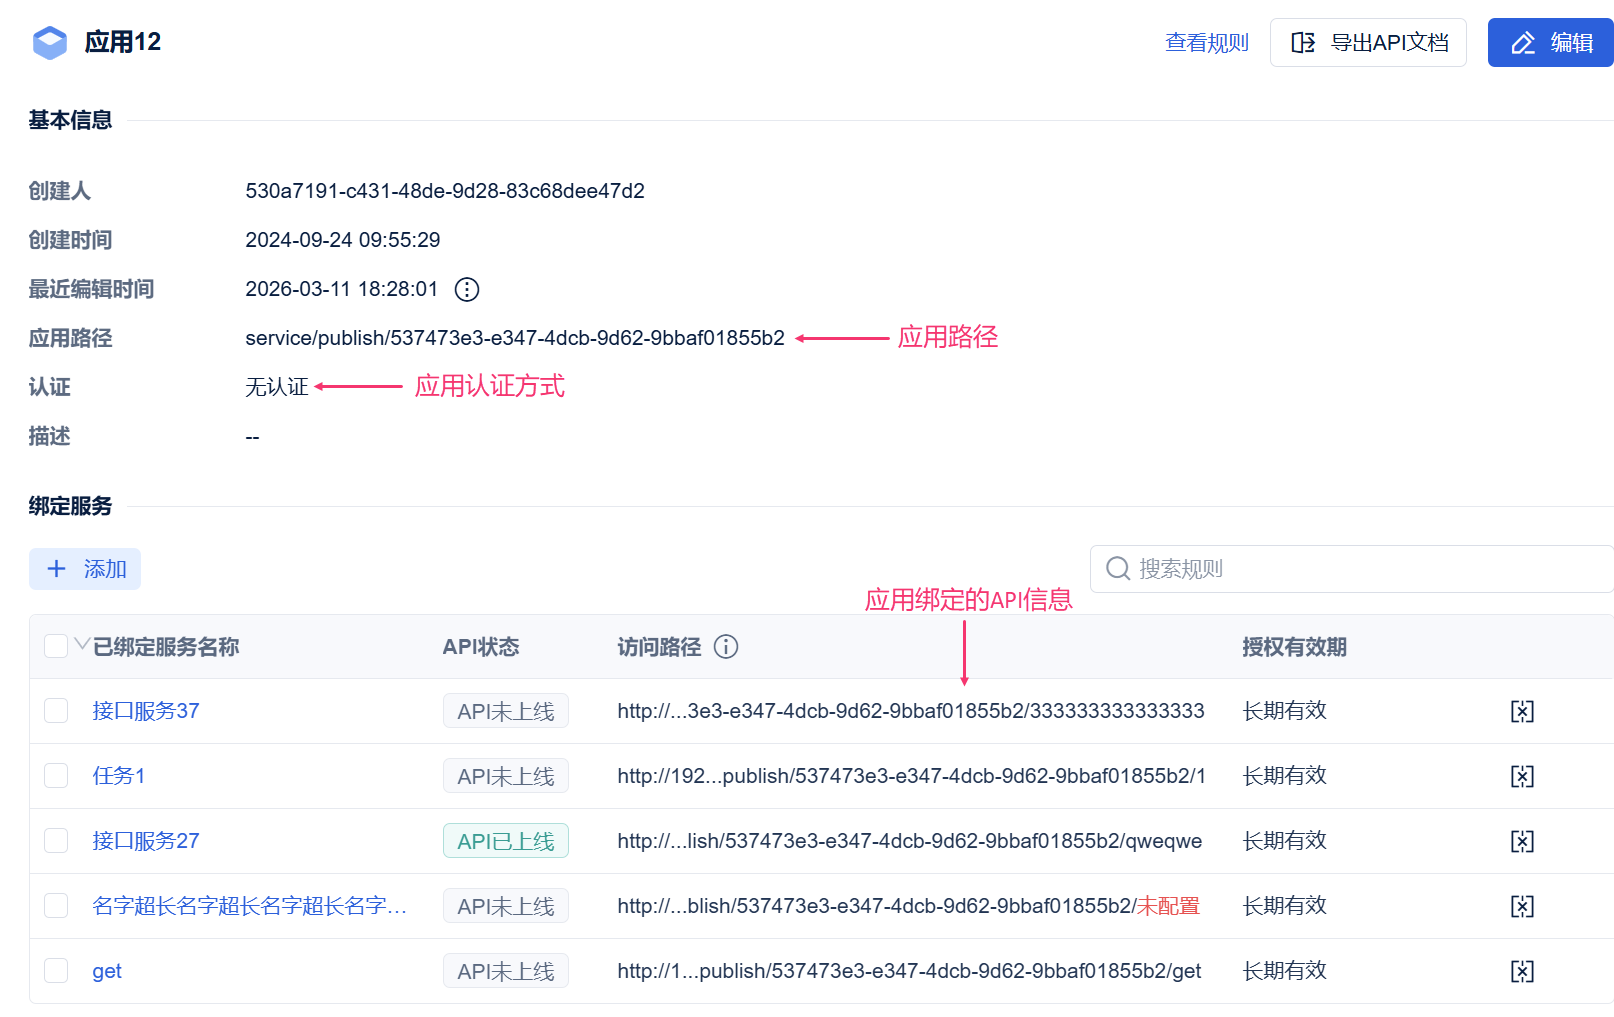Open the info icon beside 最近编辑时间
The width and height of the screenshot is (1614, 1017).
pos(467,289)
